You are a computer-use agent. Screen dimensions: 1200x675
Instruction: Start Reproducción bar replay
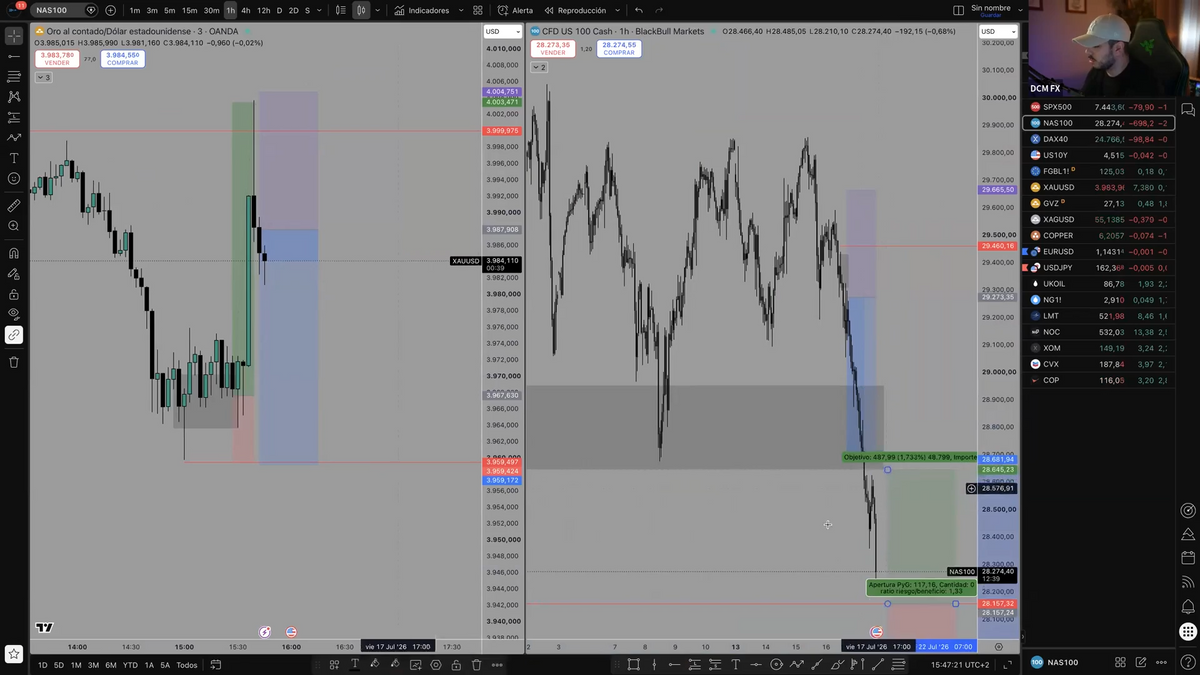[575, 10]
